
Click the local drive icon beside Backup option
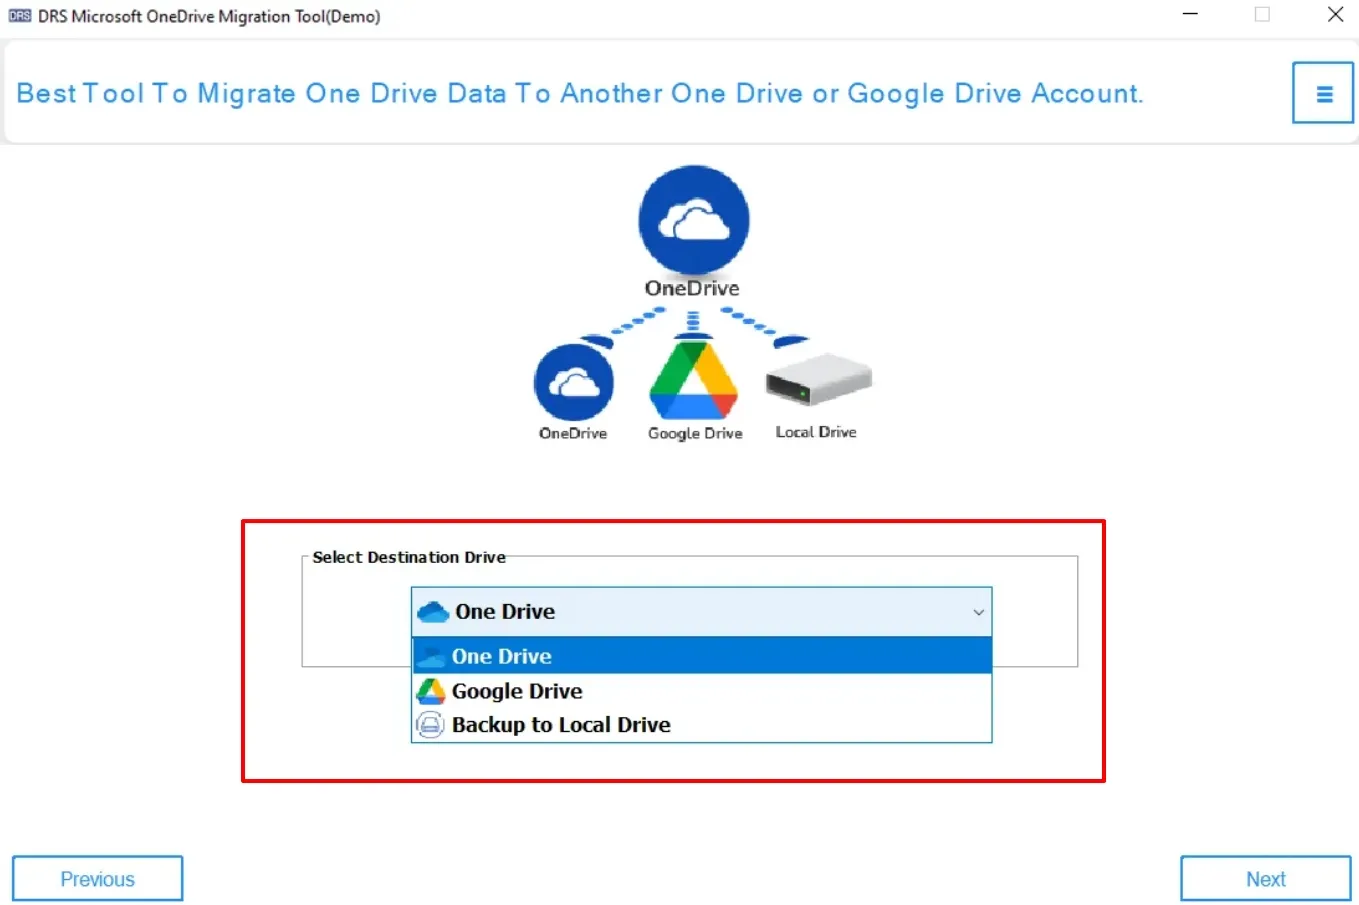point(430,725)
